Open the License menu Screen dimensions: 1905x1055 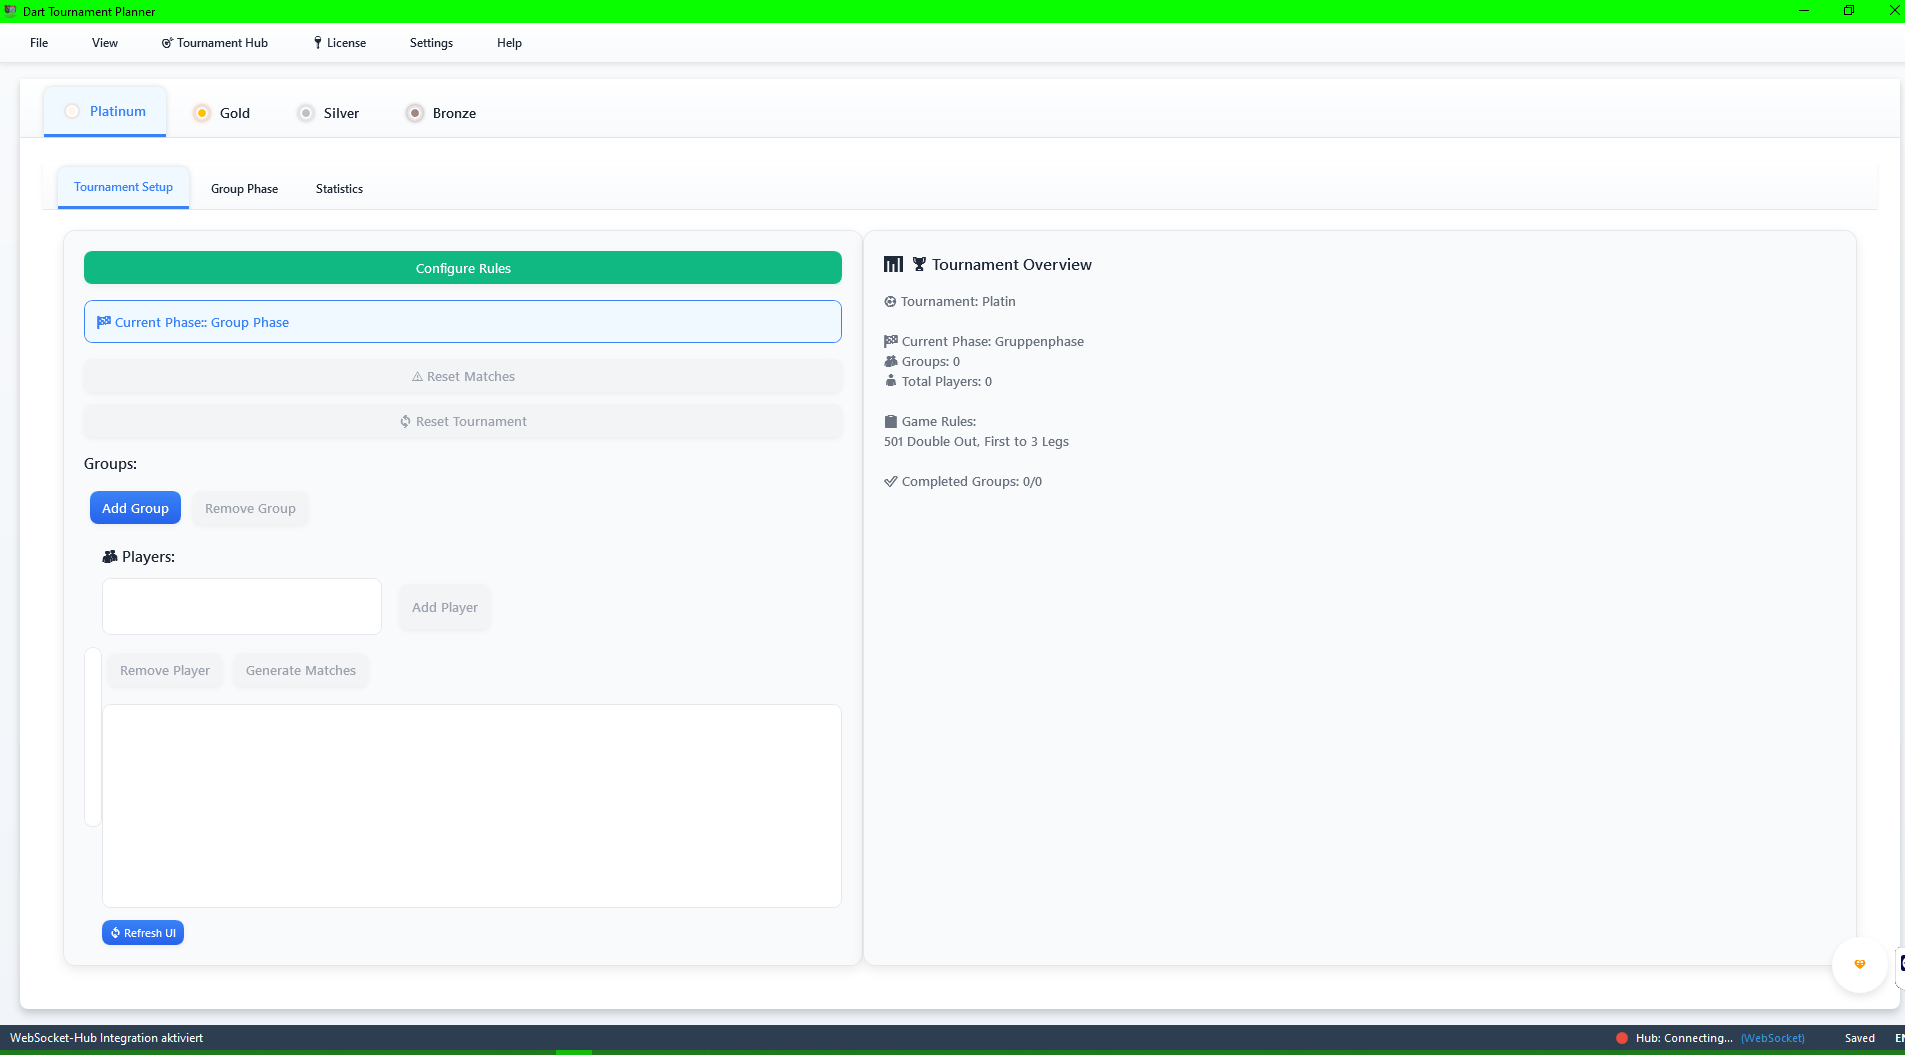340,43
